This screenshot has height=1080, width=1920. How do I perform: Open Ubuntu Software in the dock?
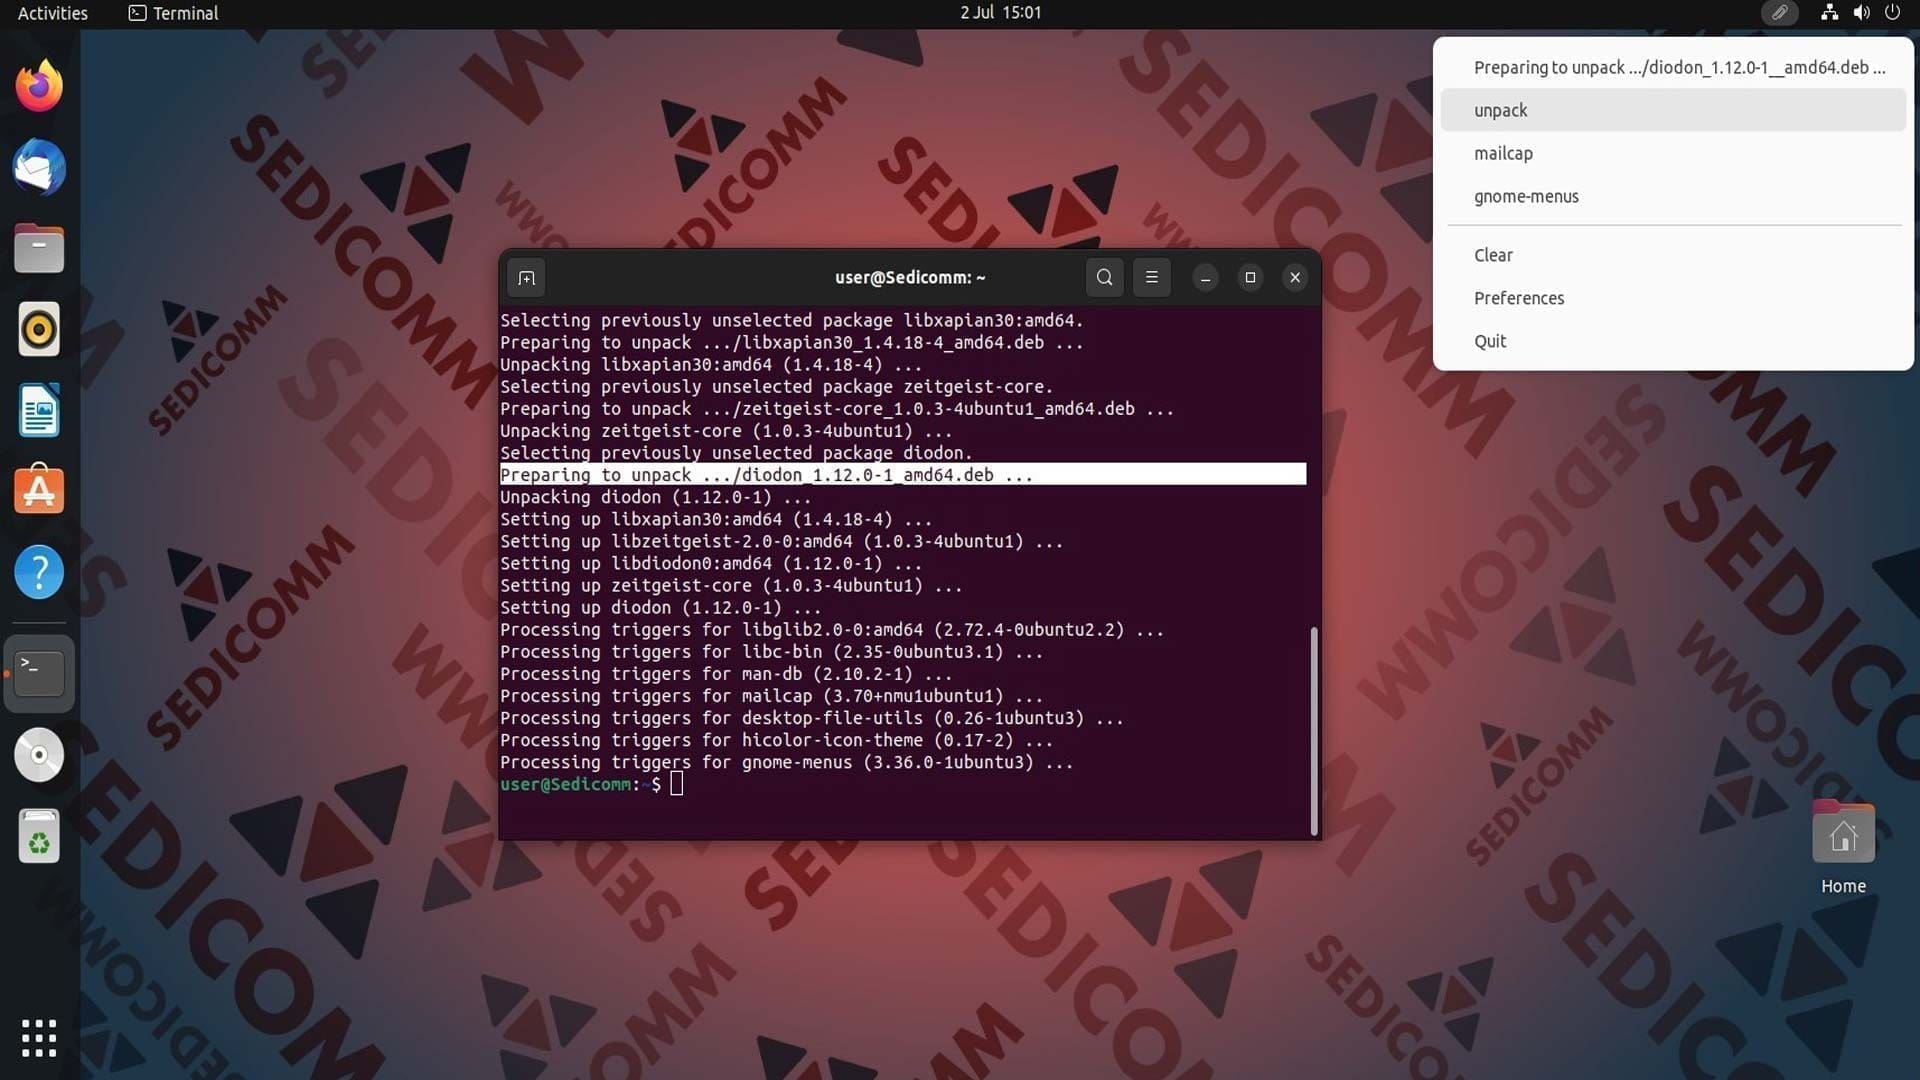point(39,491)
